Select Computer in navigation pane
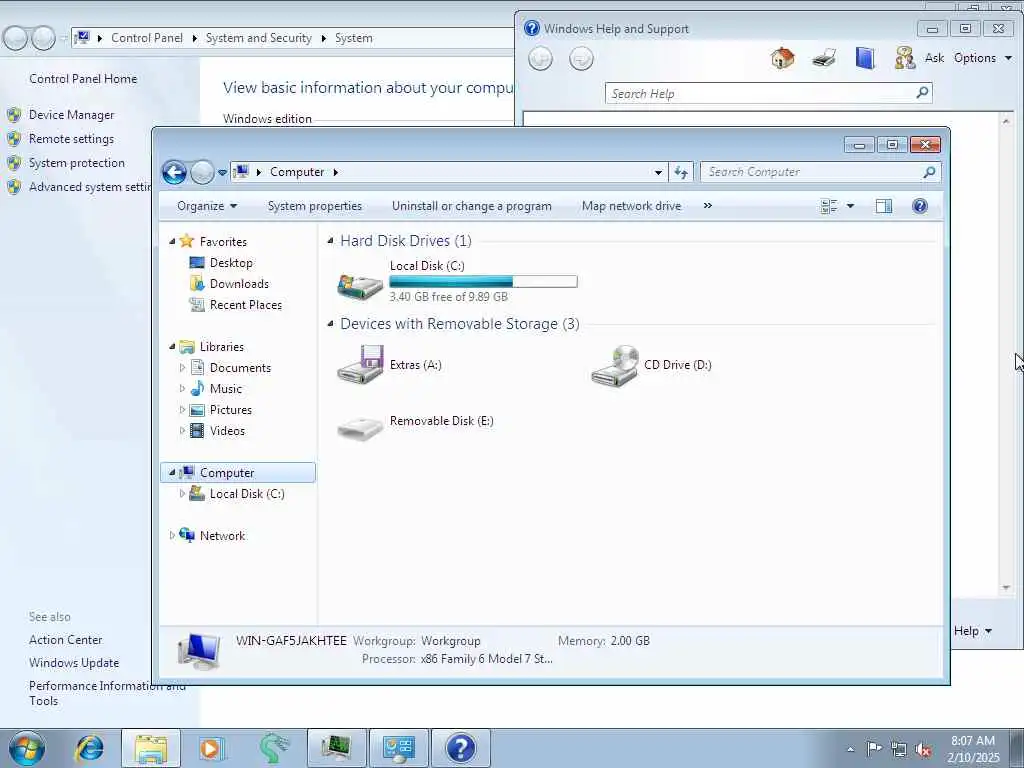This screenshot has width=1024, height=768. click(238, 472)
